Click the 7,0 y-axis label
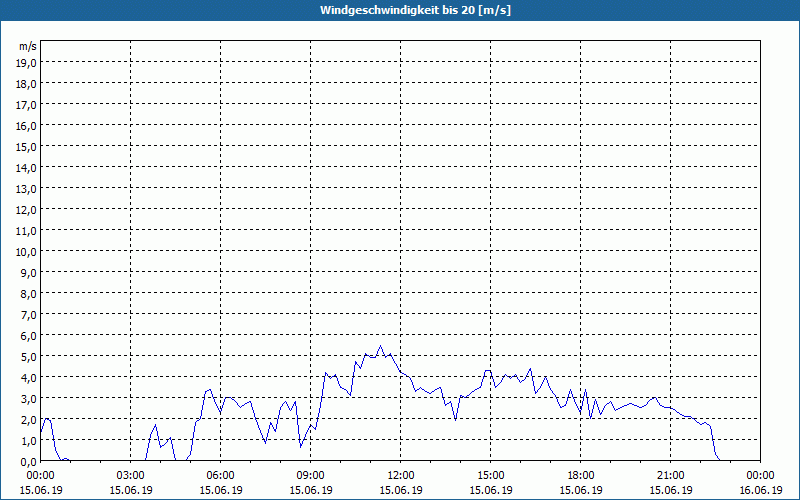The image size is (800, 500). [29, 315]
